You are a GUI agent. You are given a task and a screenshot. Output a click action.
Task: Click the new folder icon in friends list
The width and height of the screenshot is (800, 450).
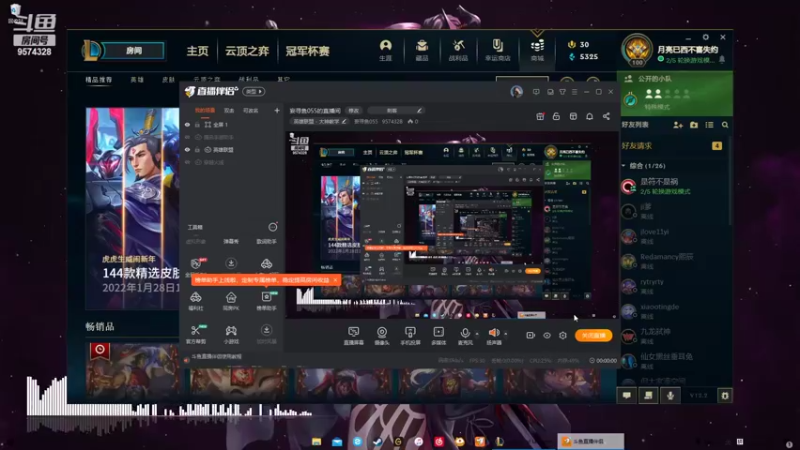(693, 124)
